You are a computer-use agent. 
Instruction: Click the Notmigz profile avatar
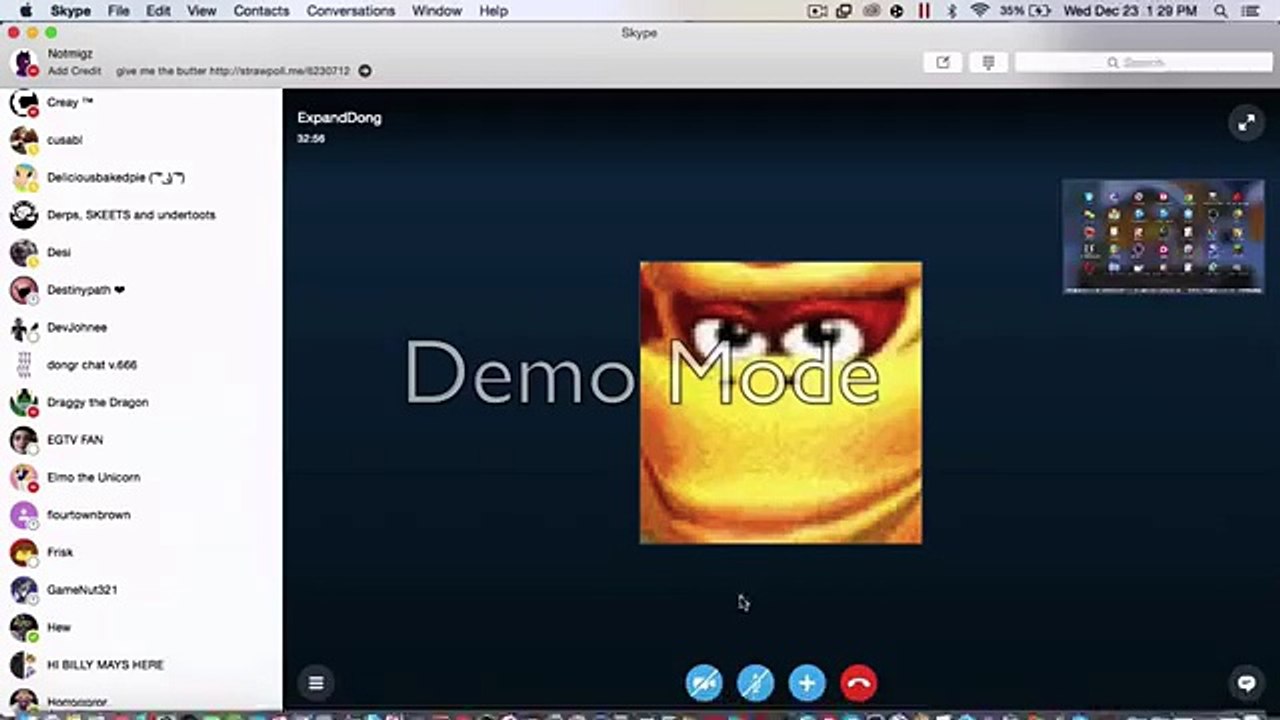point(24,62)
